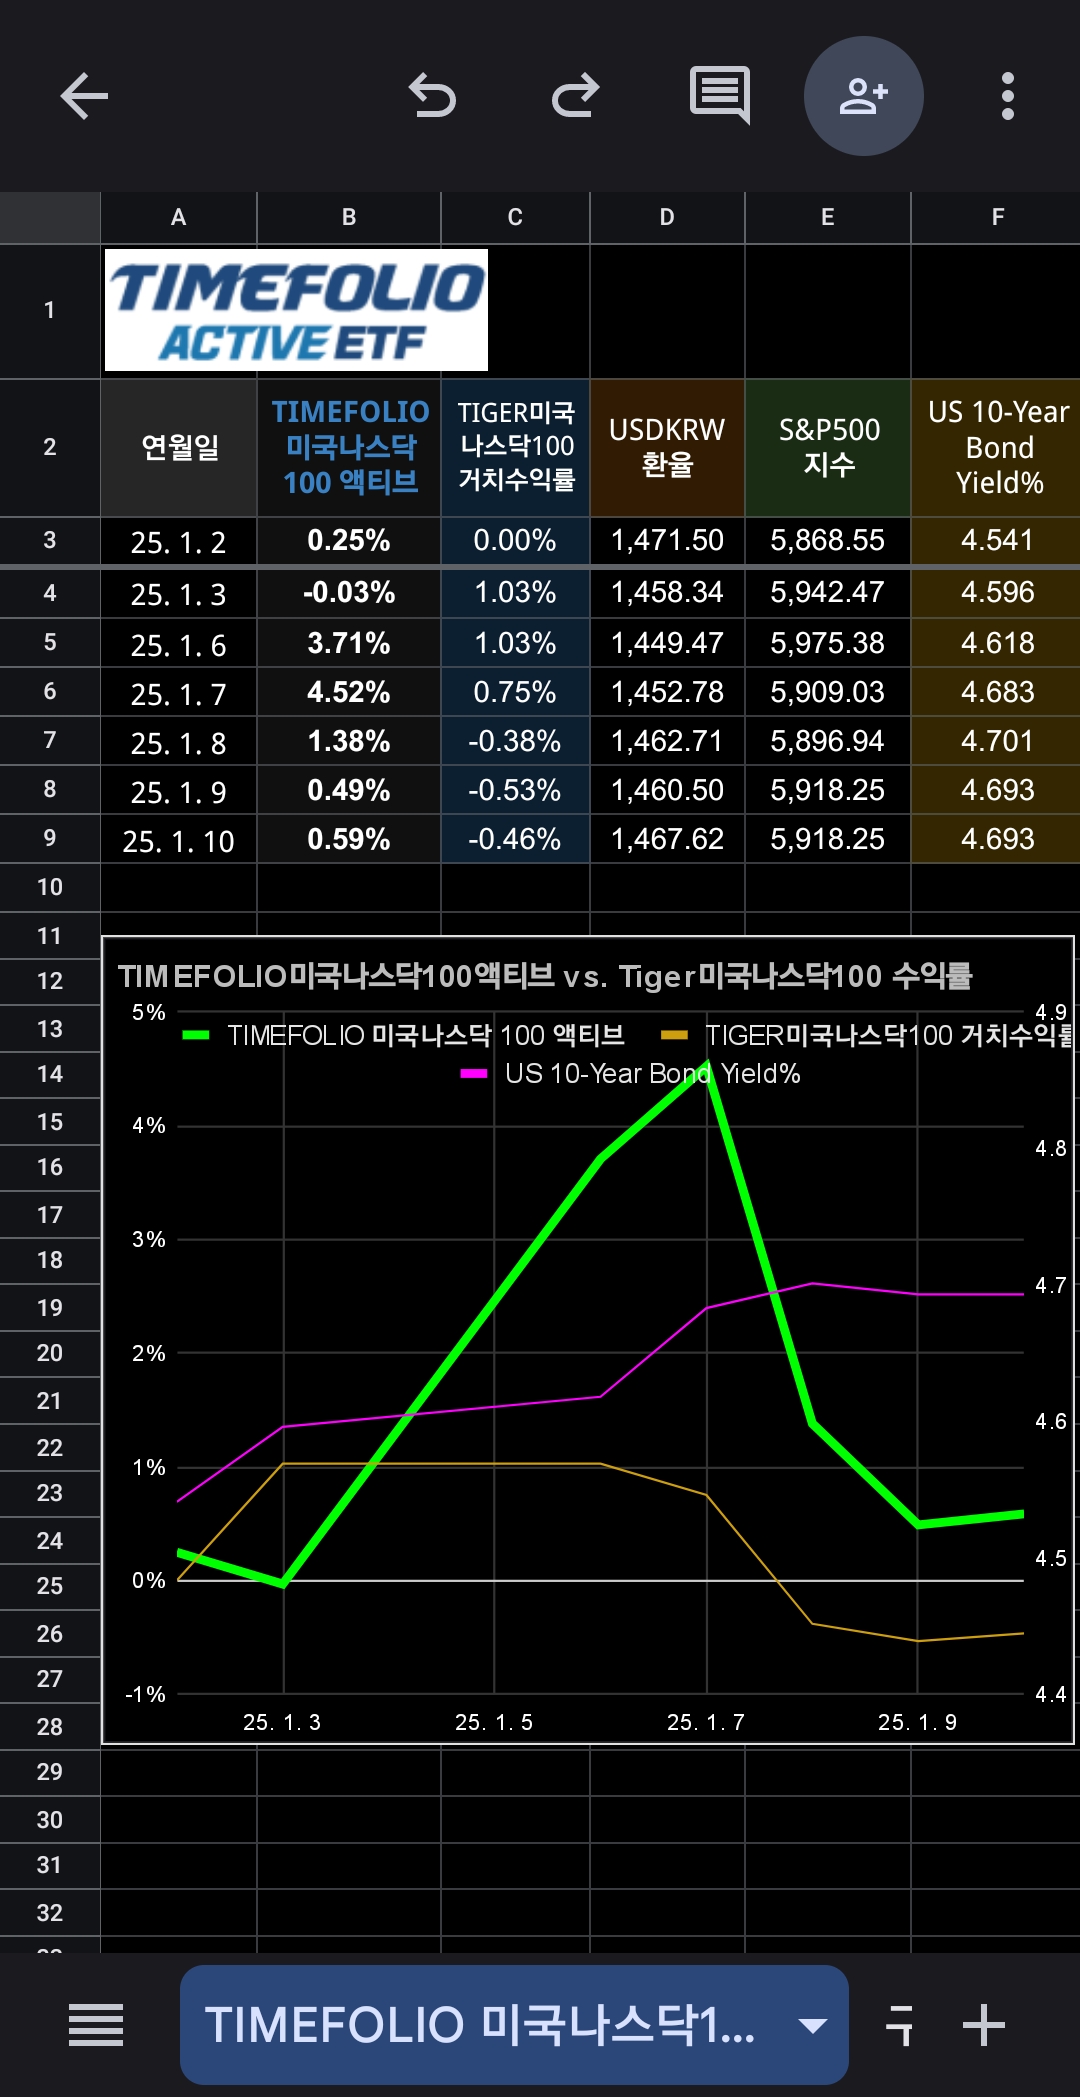
Task: Select the 연월일 header cell
Action: pos(179,447)
